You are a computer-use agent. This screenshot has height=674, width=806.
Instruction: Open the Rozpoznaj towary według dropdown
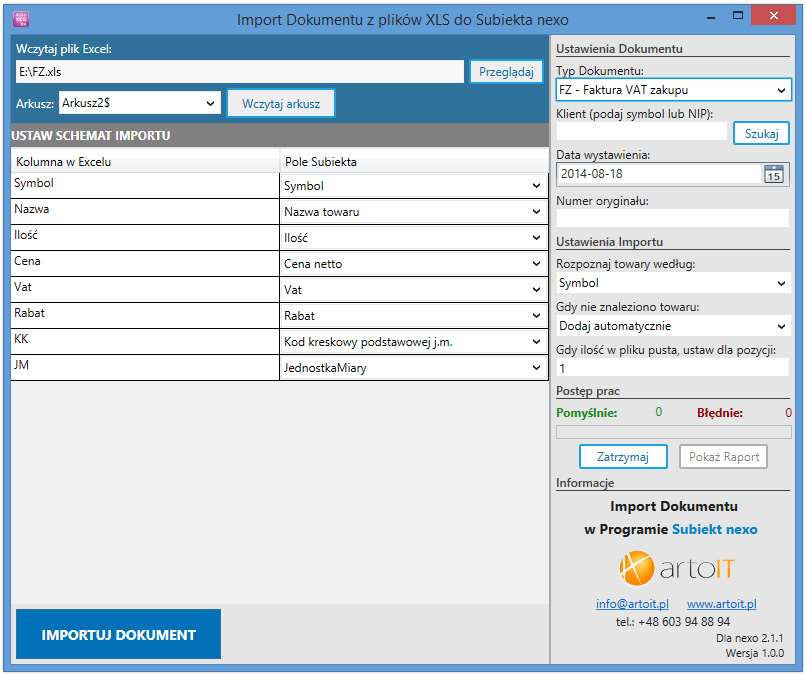(672, 283)
